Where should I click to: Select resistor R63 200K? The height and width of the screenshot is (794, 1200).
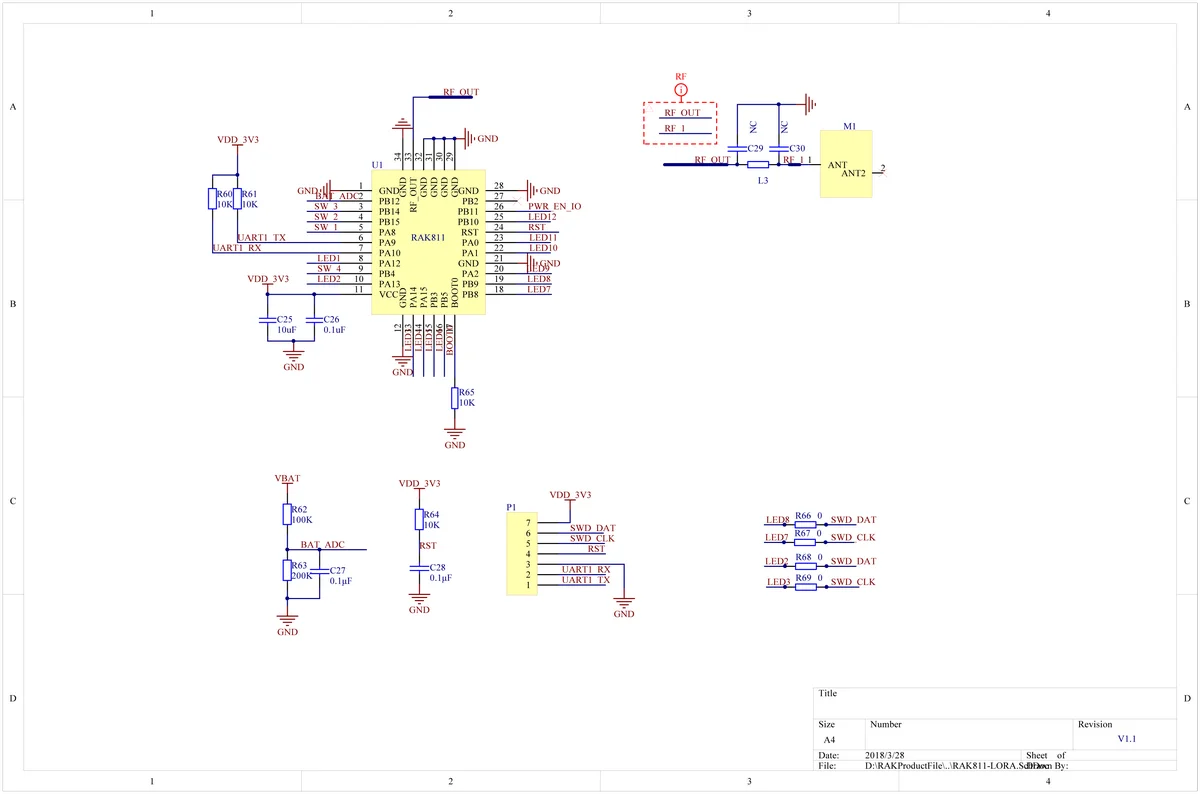(x=287, y=571)
